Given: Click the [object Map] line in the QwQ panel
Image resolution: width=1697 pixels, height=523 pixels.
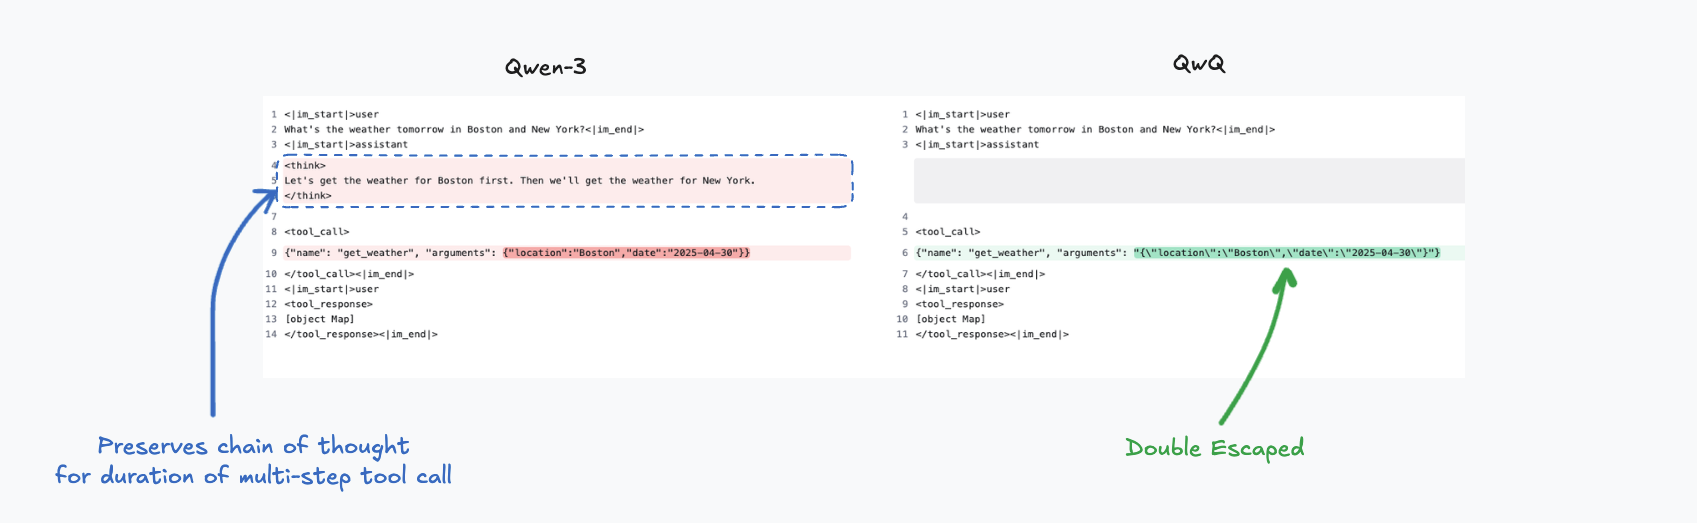Looking at the screenshot, I should [951, 319].
